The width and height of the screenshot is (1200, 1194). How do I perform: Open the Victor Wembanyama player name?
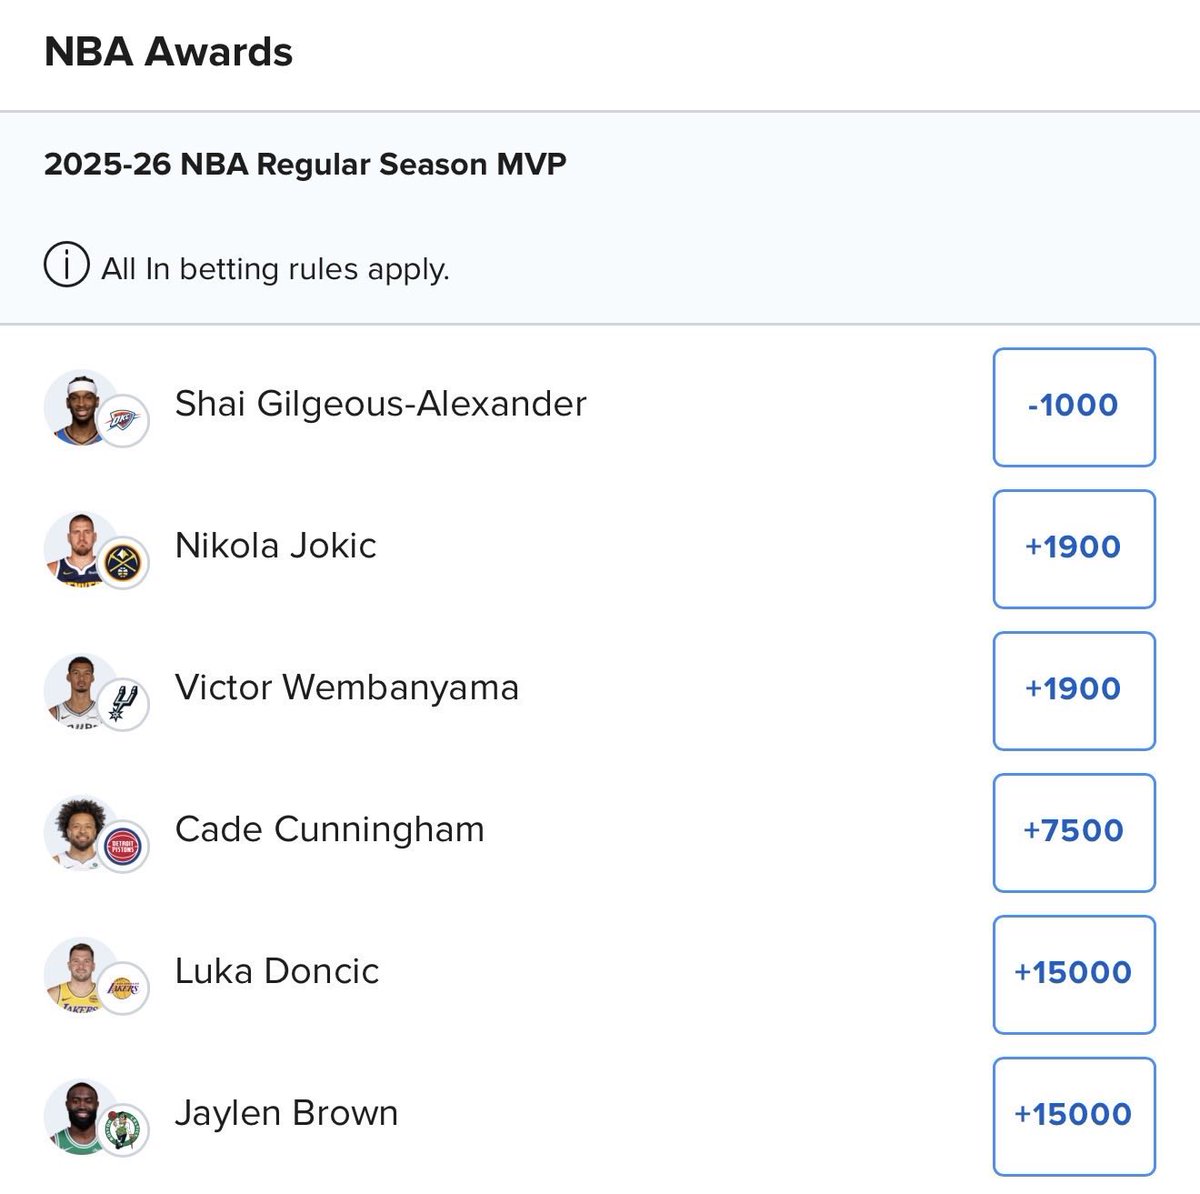(347, 688)
